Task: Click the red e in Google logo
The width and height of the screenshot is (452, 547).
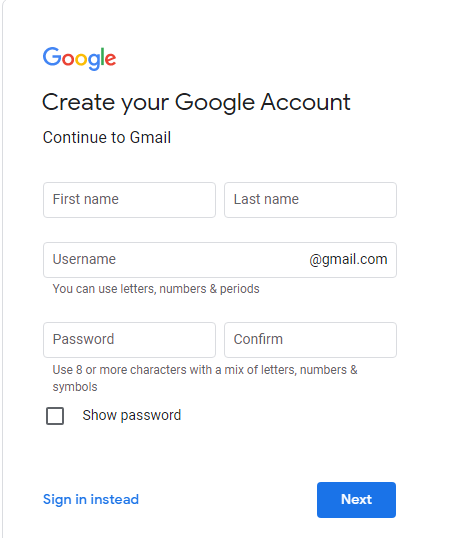Action: (x=110, y=60)
